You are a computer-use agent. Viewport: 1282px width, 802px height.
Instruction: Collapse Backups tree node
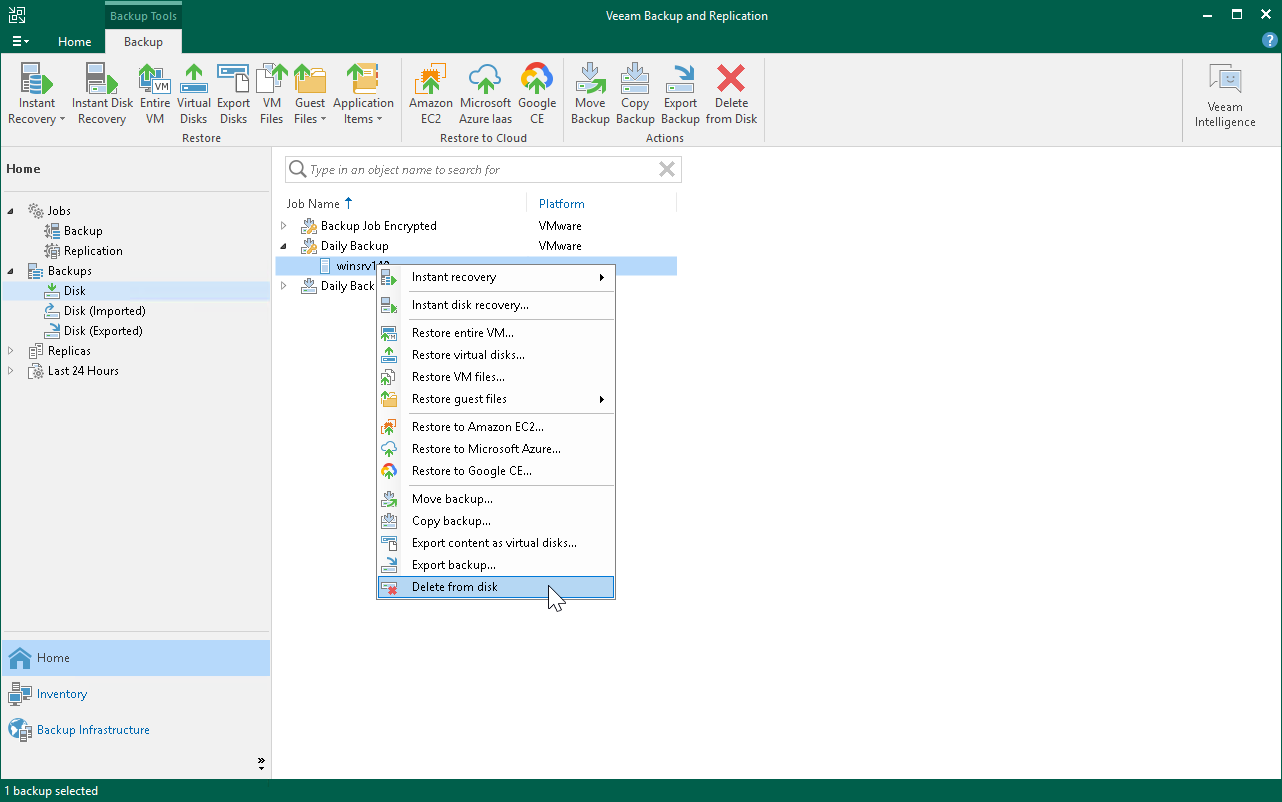(x=10, y=271)
